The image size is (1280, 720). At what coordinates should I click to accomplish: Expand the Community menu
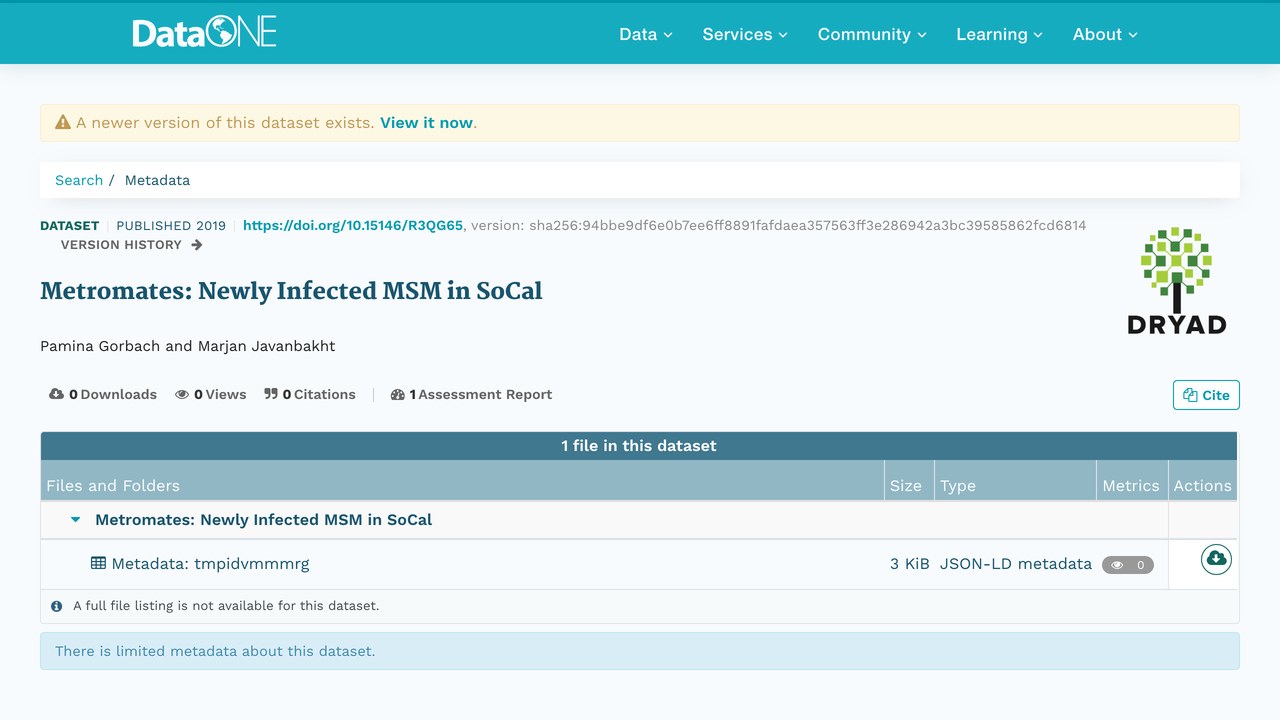(872, 34)
